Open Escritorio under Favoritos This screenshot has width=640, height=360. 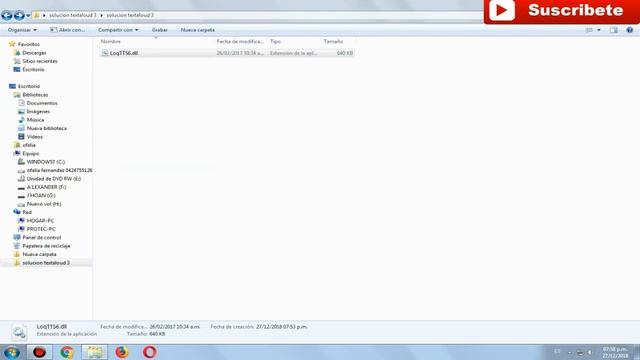33,69
